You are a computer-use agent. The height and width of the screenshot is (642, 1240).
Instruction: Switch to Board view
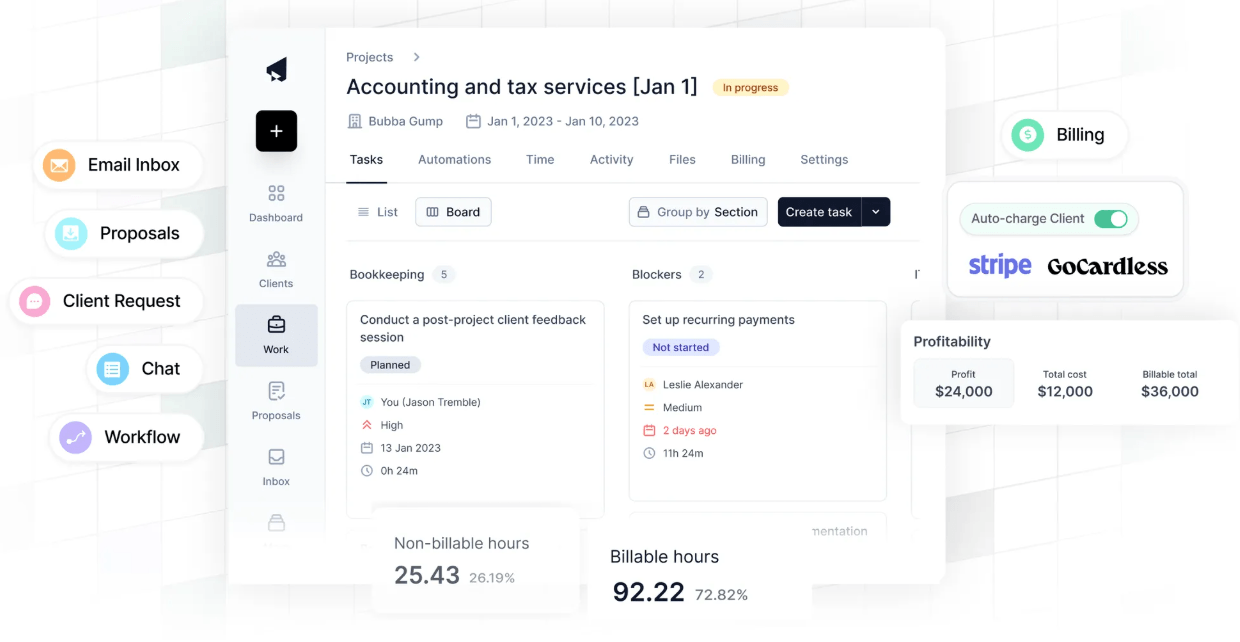click(453, 212)
